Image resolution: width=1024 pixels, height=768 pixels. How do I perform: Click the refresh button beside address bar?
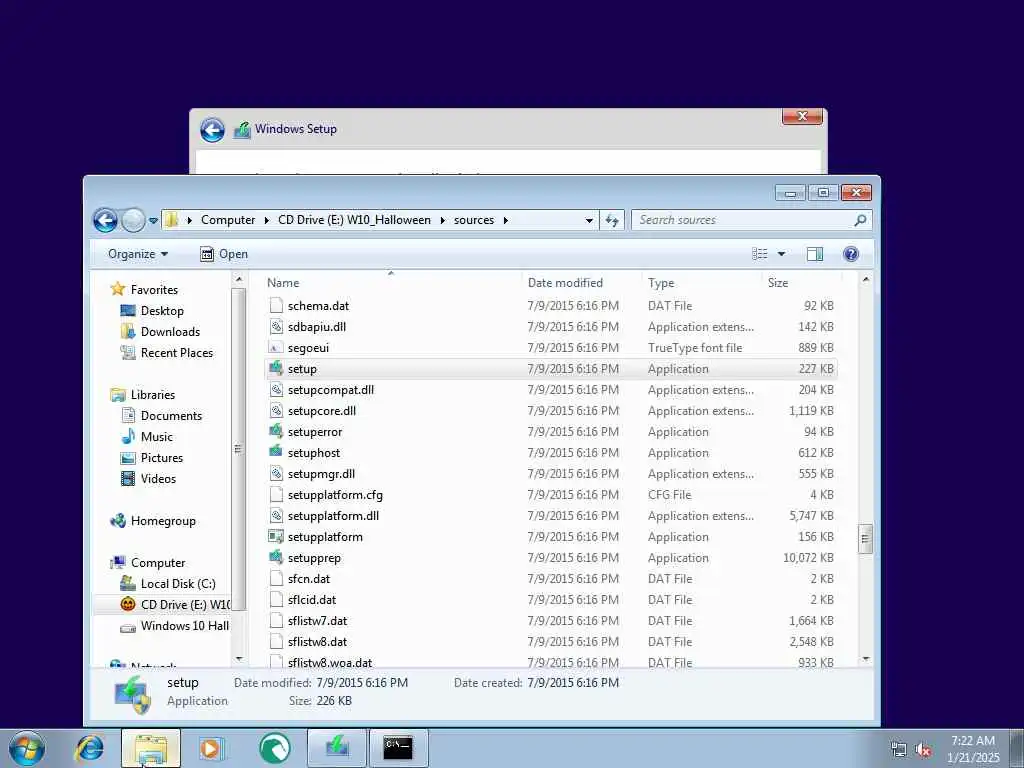pyautogui.click(x=612, y=220)
